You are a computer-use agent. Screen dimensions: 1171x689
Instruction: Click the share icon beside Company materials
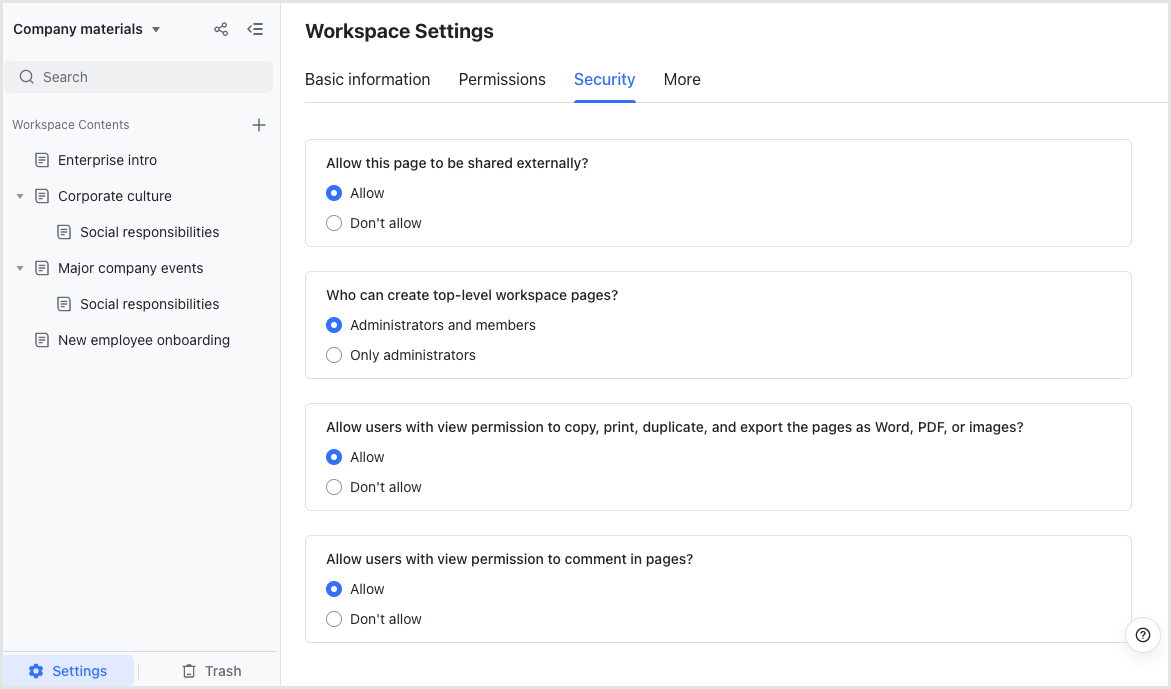[x=221, y=29]
